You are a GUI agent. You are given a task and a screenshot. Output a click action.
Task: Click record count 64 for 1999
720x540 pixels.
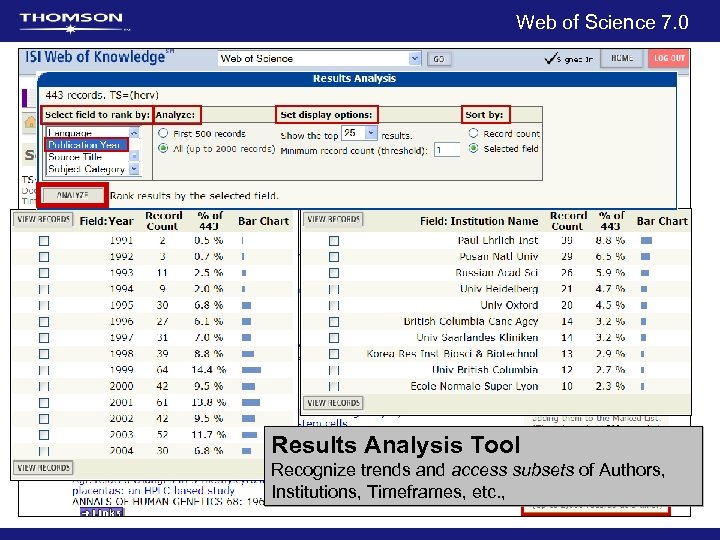[x=162, y=370]
